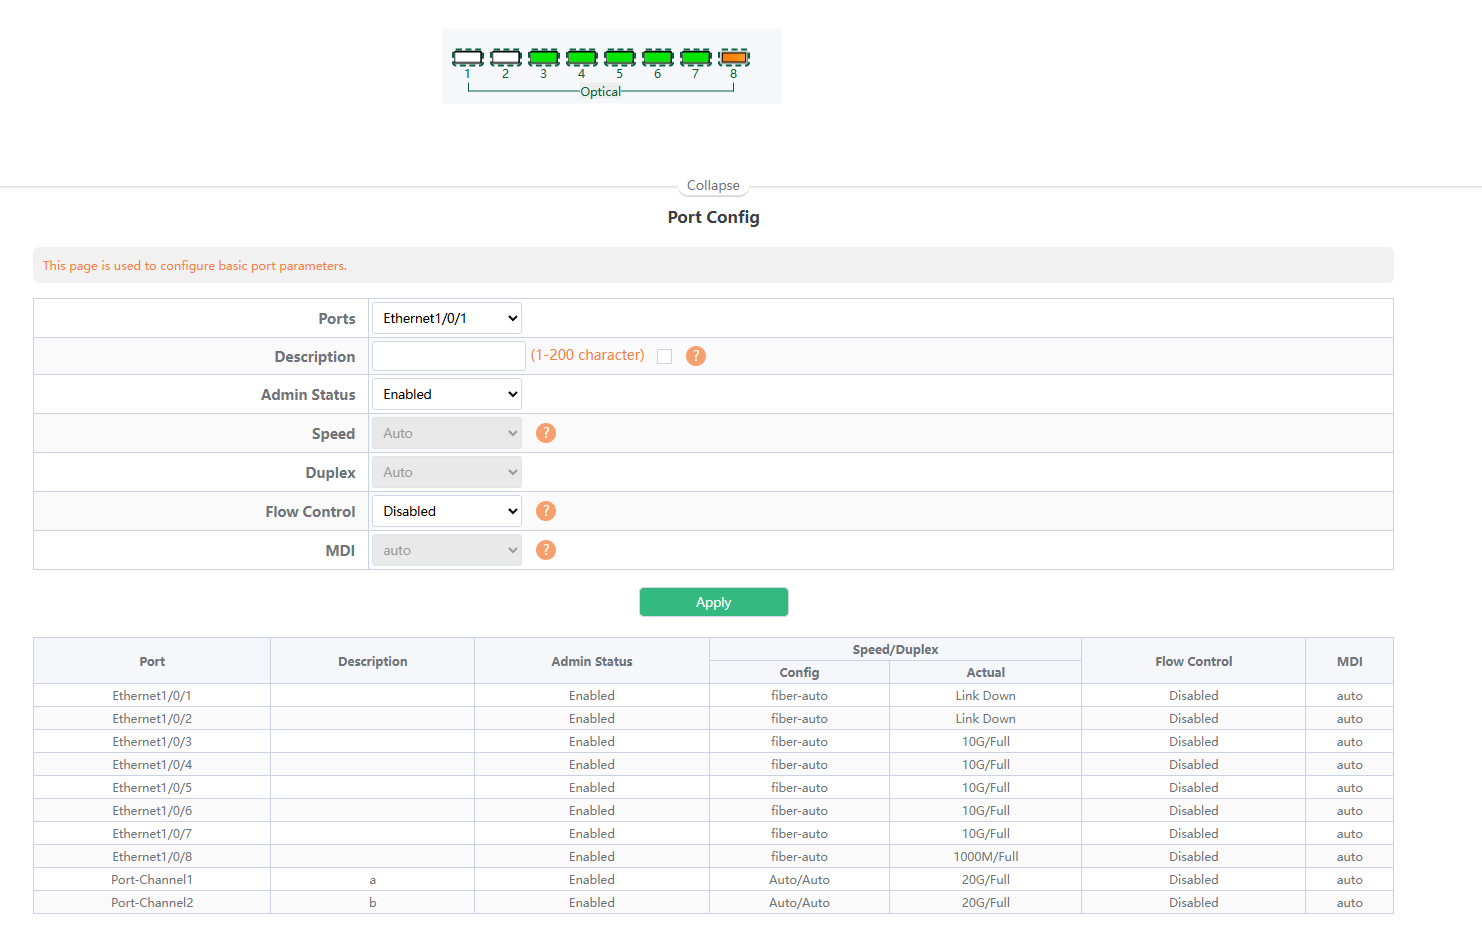This screenshot has width=1482, height=938.
Task: Click in the Description text field
Action: [x=448, y=356]
